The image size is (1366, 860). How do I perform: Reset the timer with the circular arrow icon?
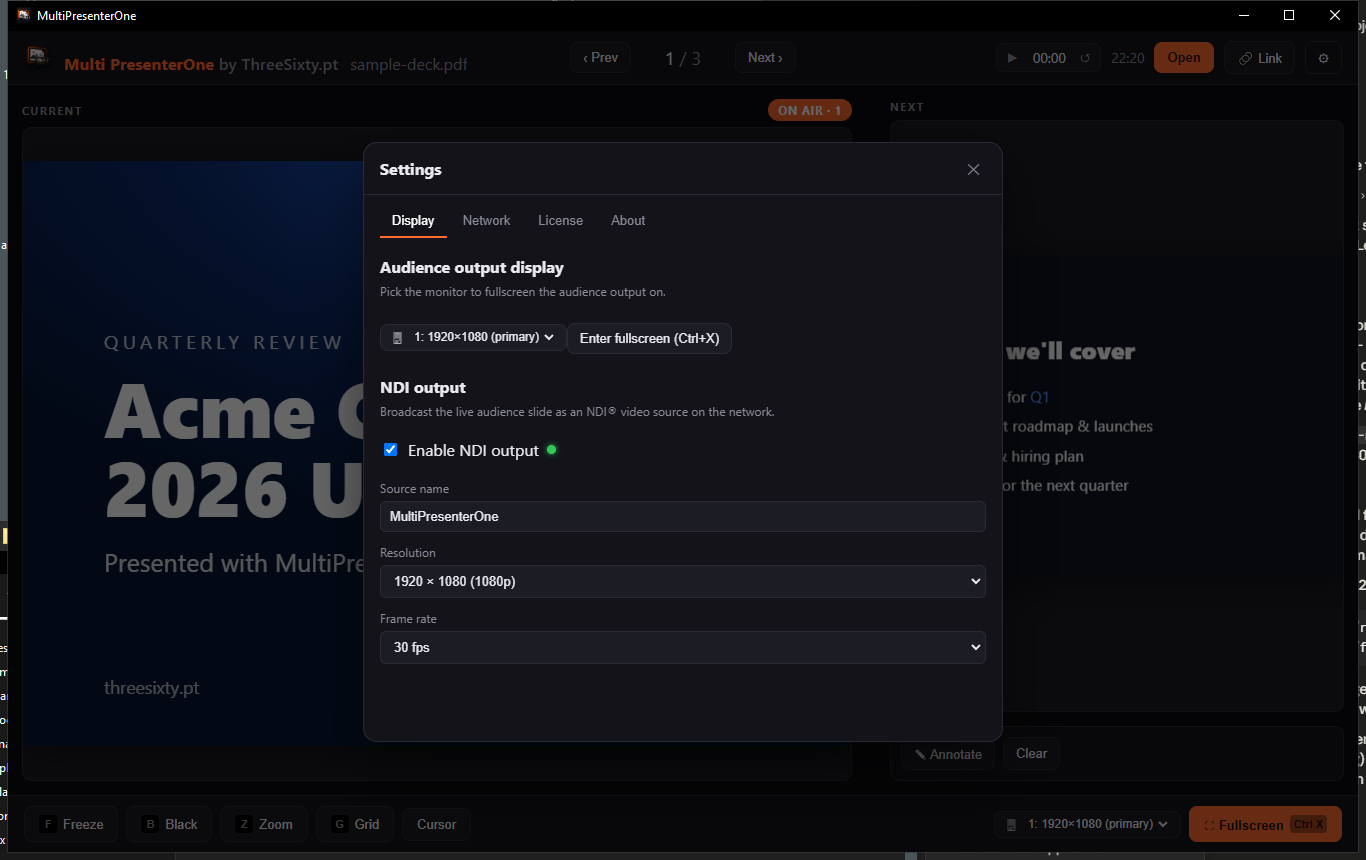pos(1085,58)
